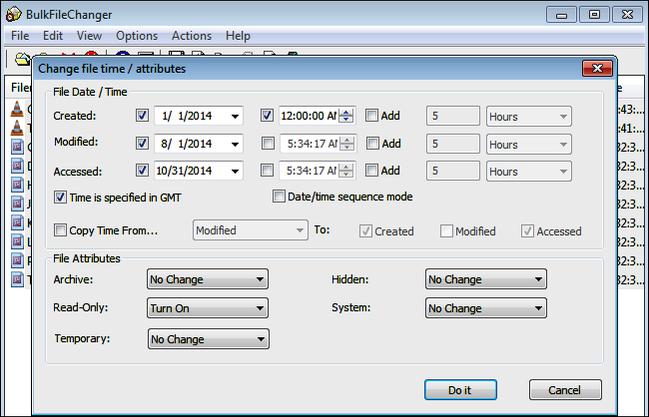649x417 pixels.
Task: Click the disabled Accessed target checkbox
Action: tap(527, 231)
